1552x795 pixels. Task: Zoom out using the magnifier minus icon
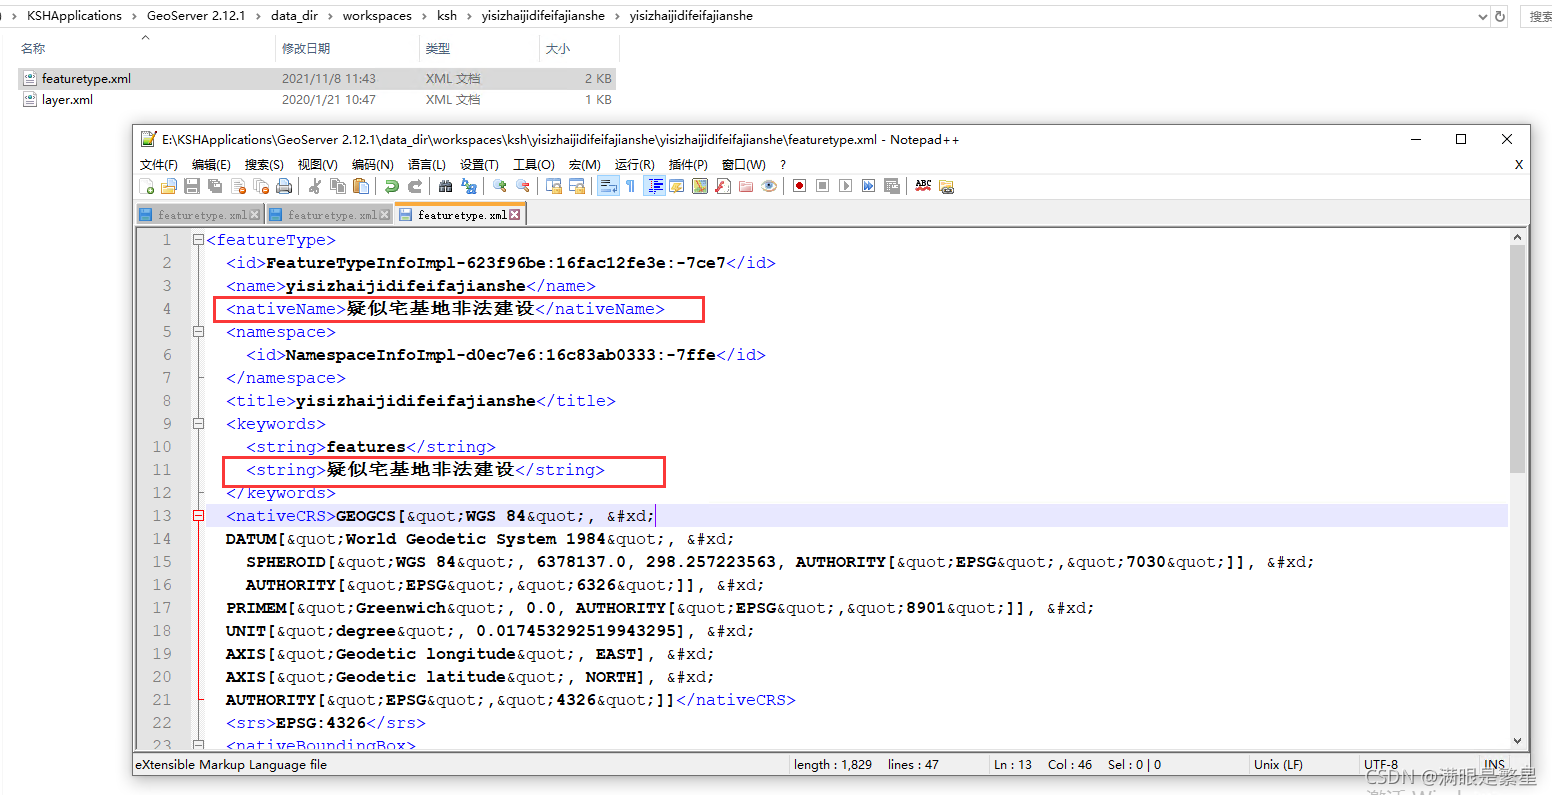tap(522, 186)
